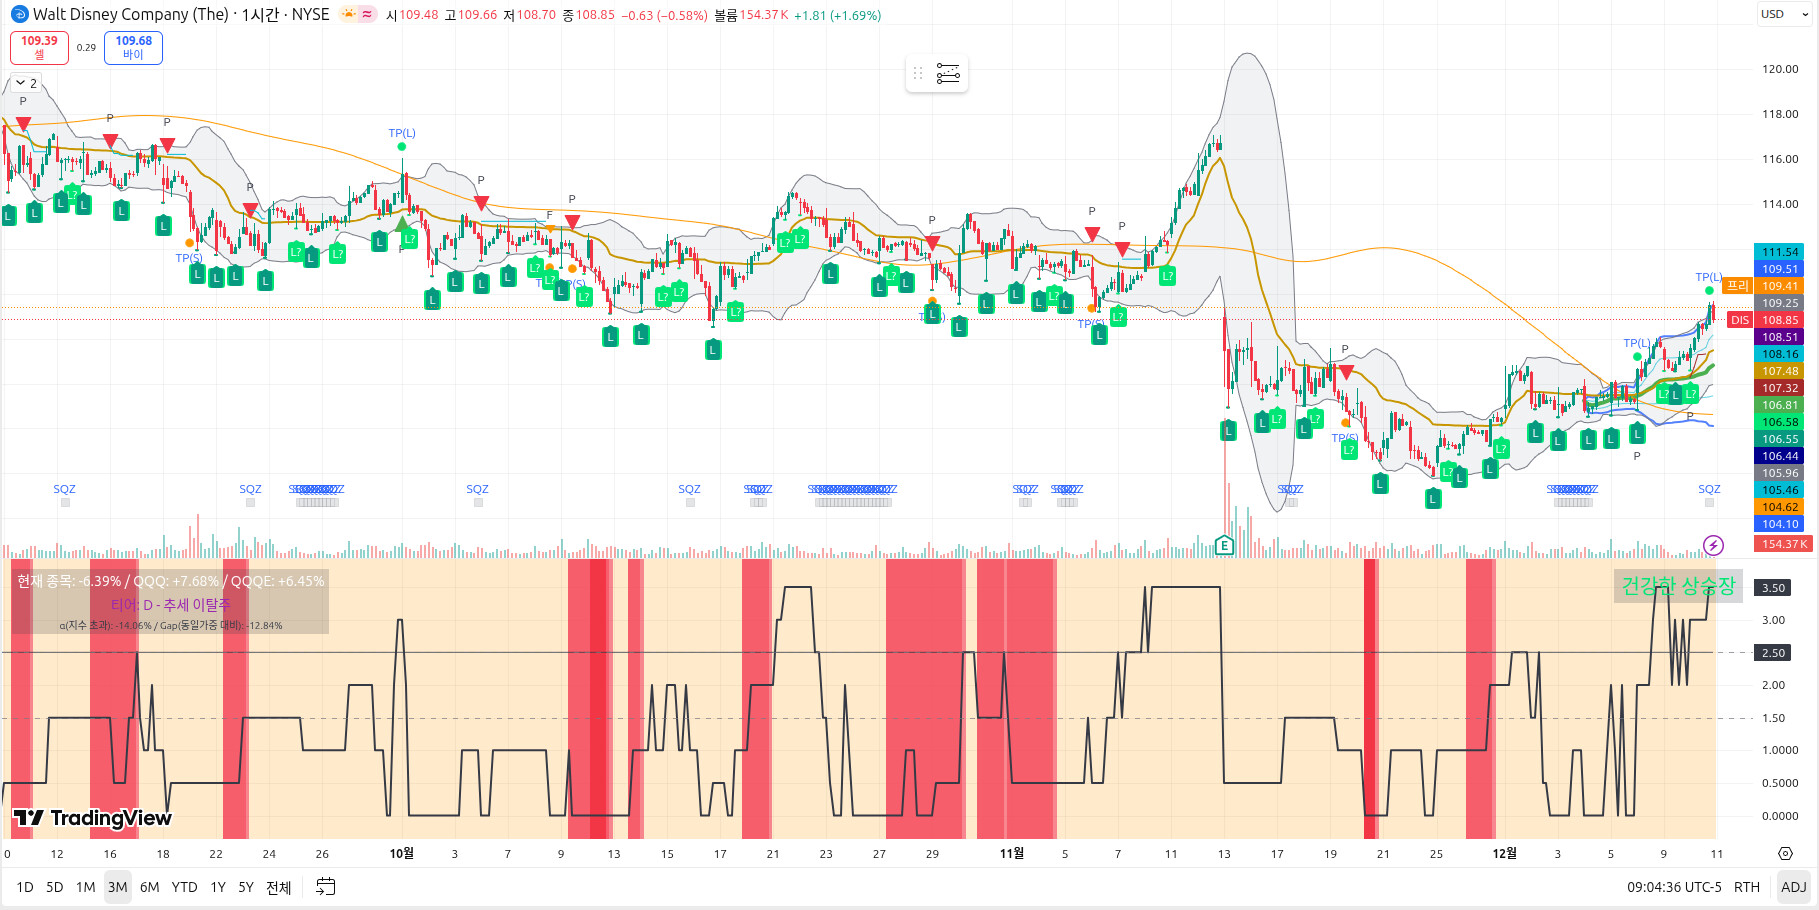
Task: Click the 1시간 interval label in the title
Action: [x=263, y=14]
